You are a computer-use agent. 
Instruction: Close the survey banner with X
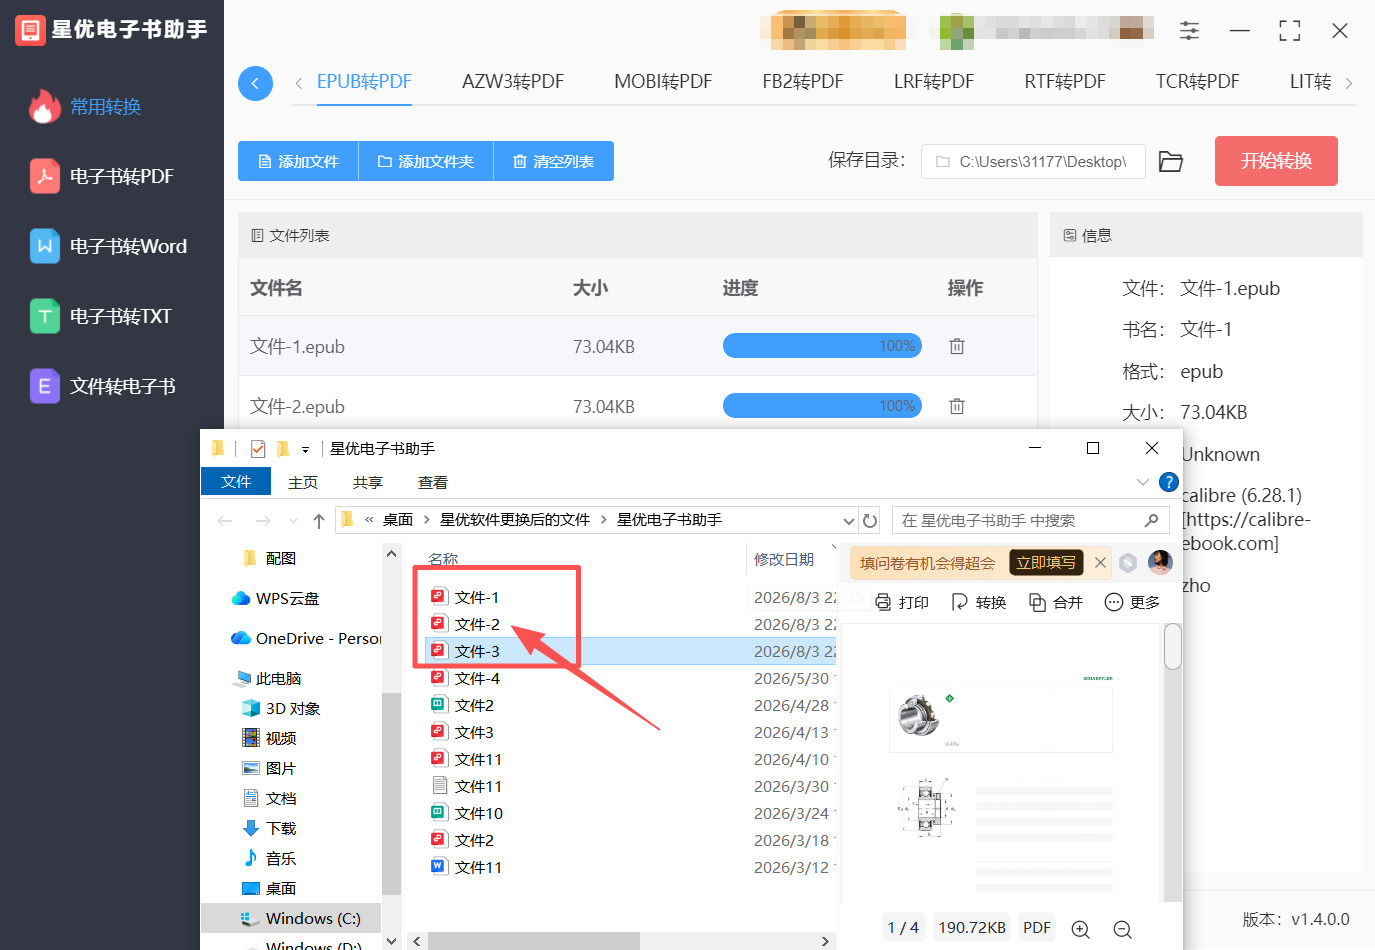tap(1100, 563)
